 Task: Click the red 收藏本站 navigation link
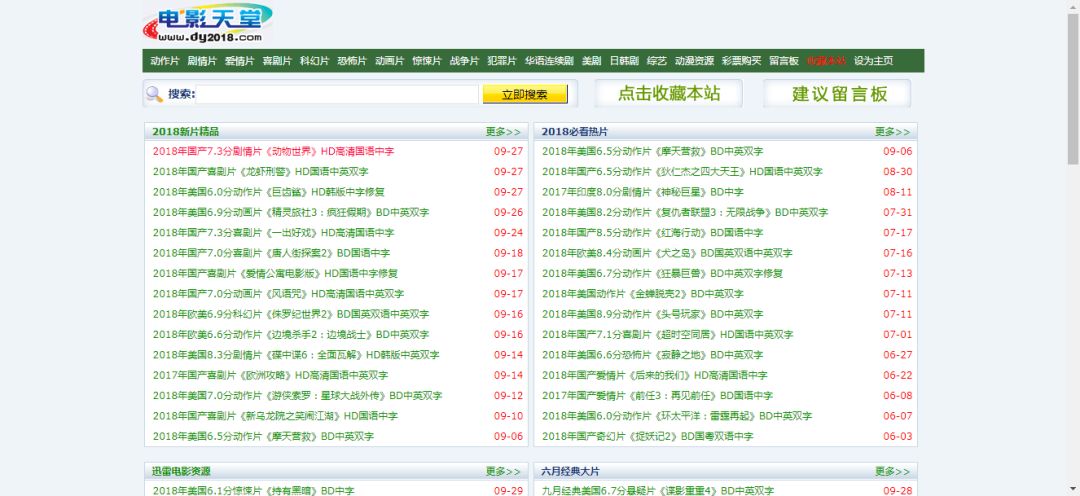[826, 61]
